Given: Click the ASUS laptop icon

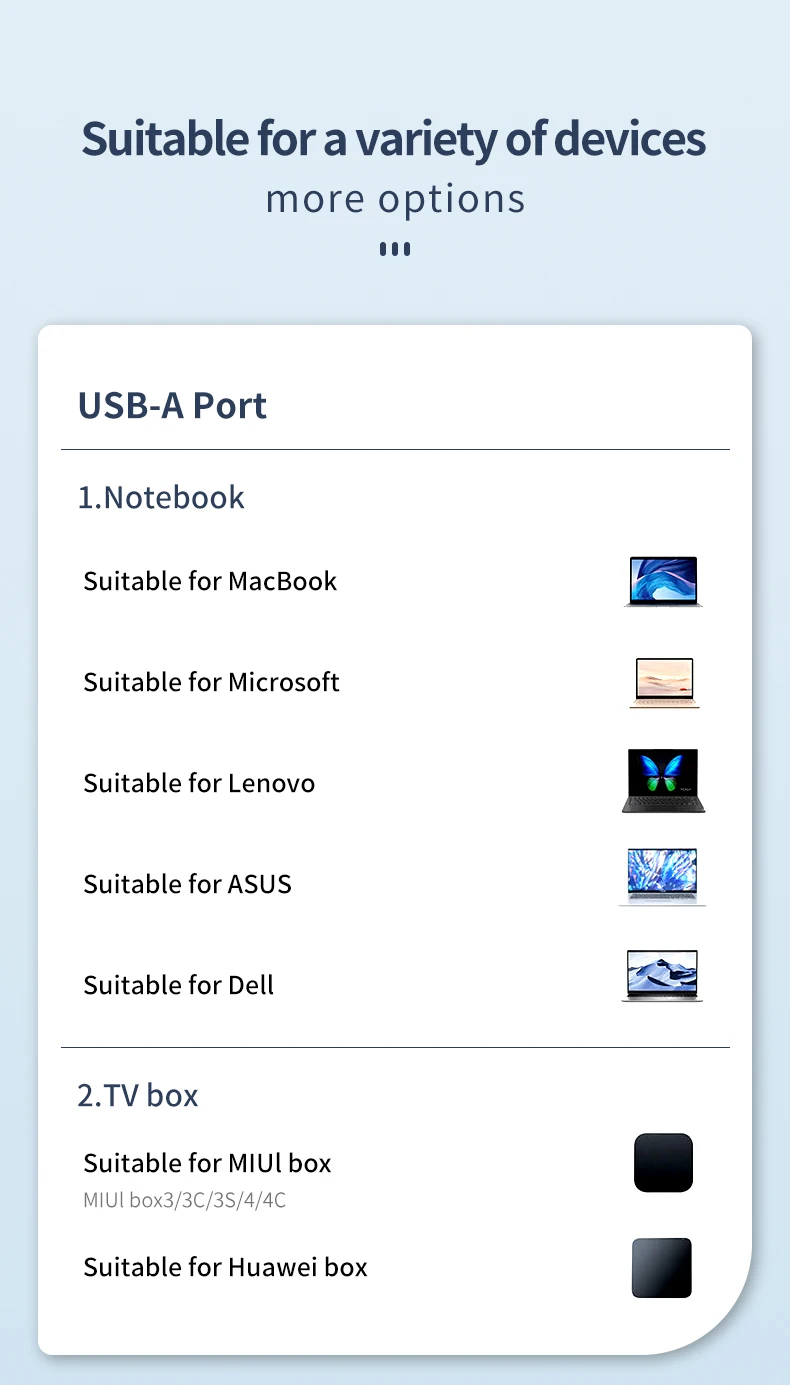Looking at the screenshot, I should pyautogui.click(x=662, y=877).
